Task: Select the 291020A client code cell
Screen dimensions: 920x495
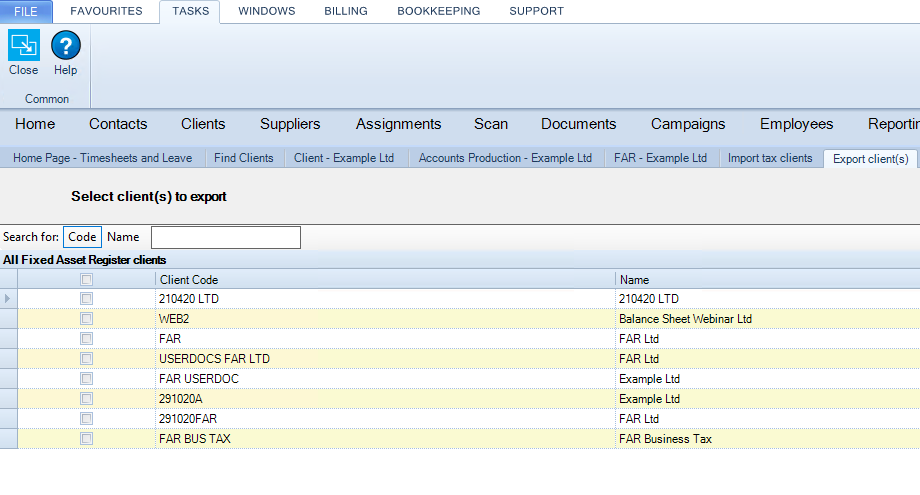Action: click(x=385, y=399)
